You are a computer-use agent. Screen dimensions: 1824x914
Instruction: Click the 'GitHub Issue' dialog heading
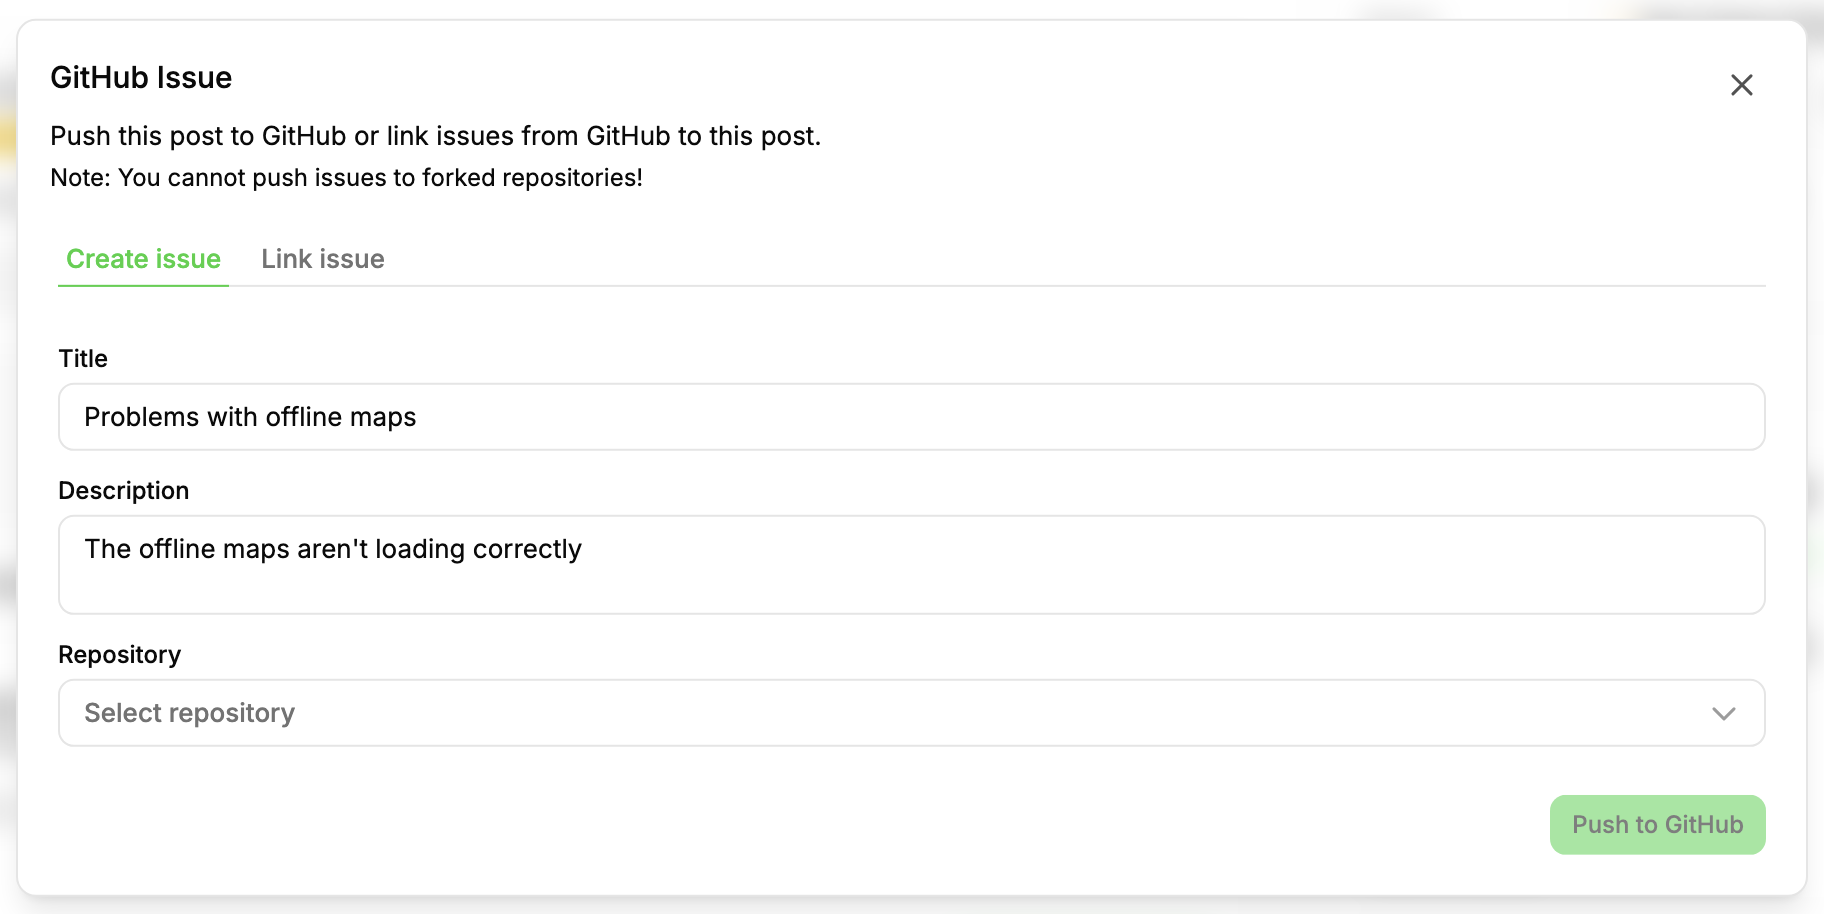pyautogui.click(x=141, y=77)
